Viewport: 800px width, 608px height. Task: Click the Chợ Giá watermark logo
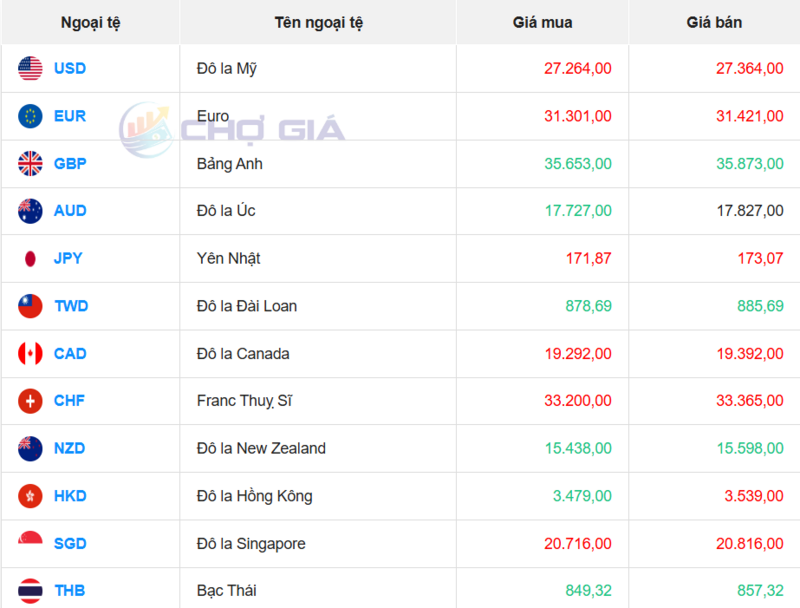232,129
